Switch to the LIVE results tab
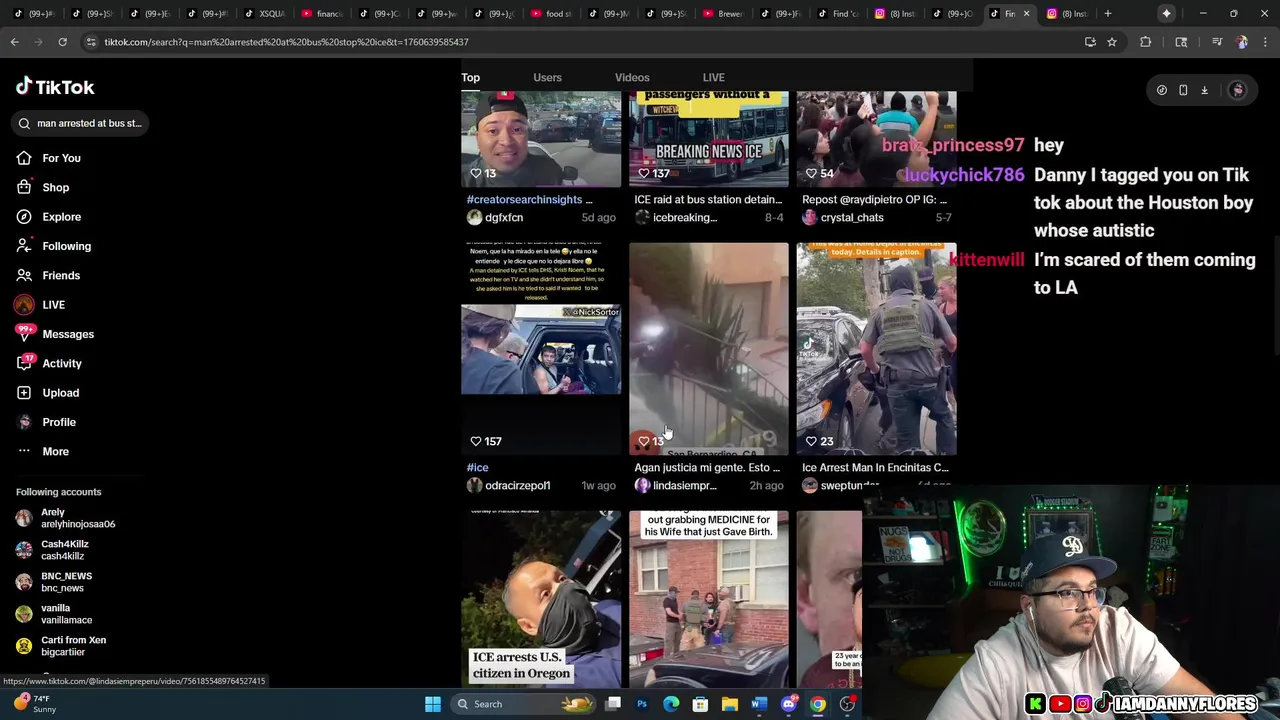 [x=713, y=77]
